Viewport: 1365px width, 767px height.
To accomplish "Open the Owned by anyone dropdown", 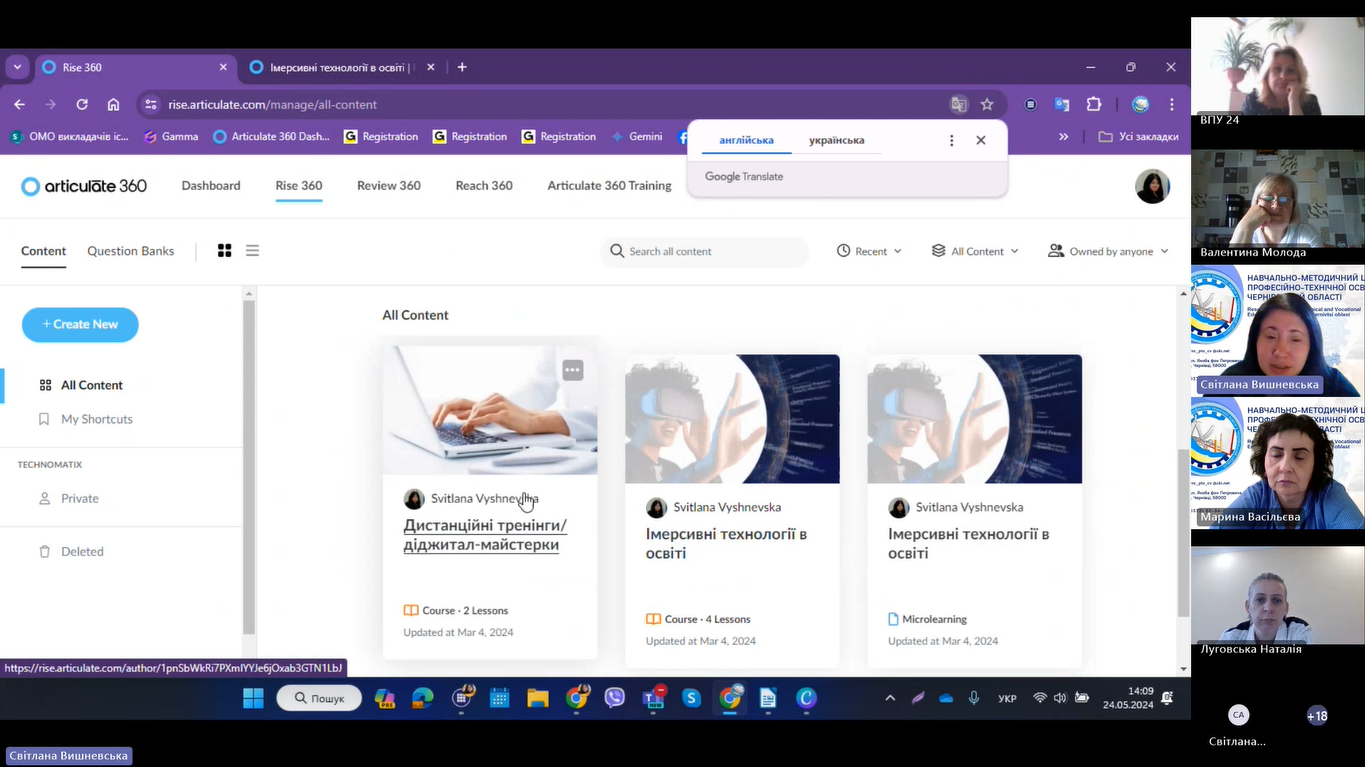I will [x=1108, y=252].
